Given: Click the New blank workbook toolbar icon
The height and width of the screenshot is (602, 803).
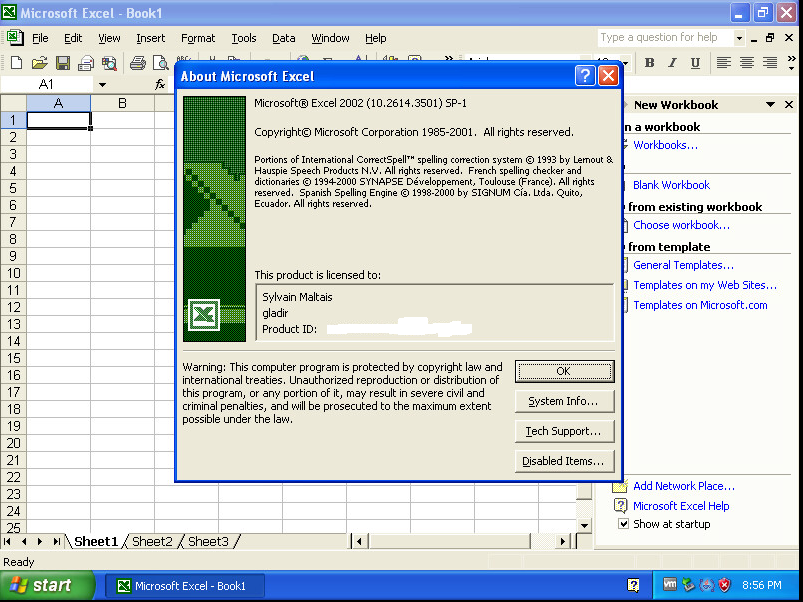Looking at the screenshot, I should [16, 63].
